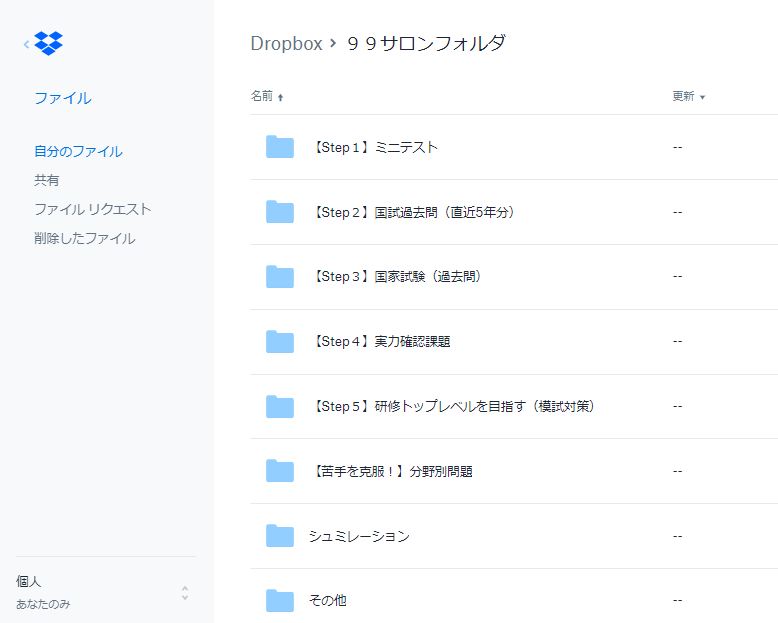
Task: Click folder icon for シュミレーション
Action: tap(280, 536)
